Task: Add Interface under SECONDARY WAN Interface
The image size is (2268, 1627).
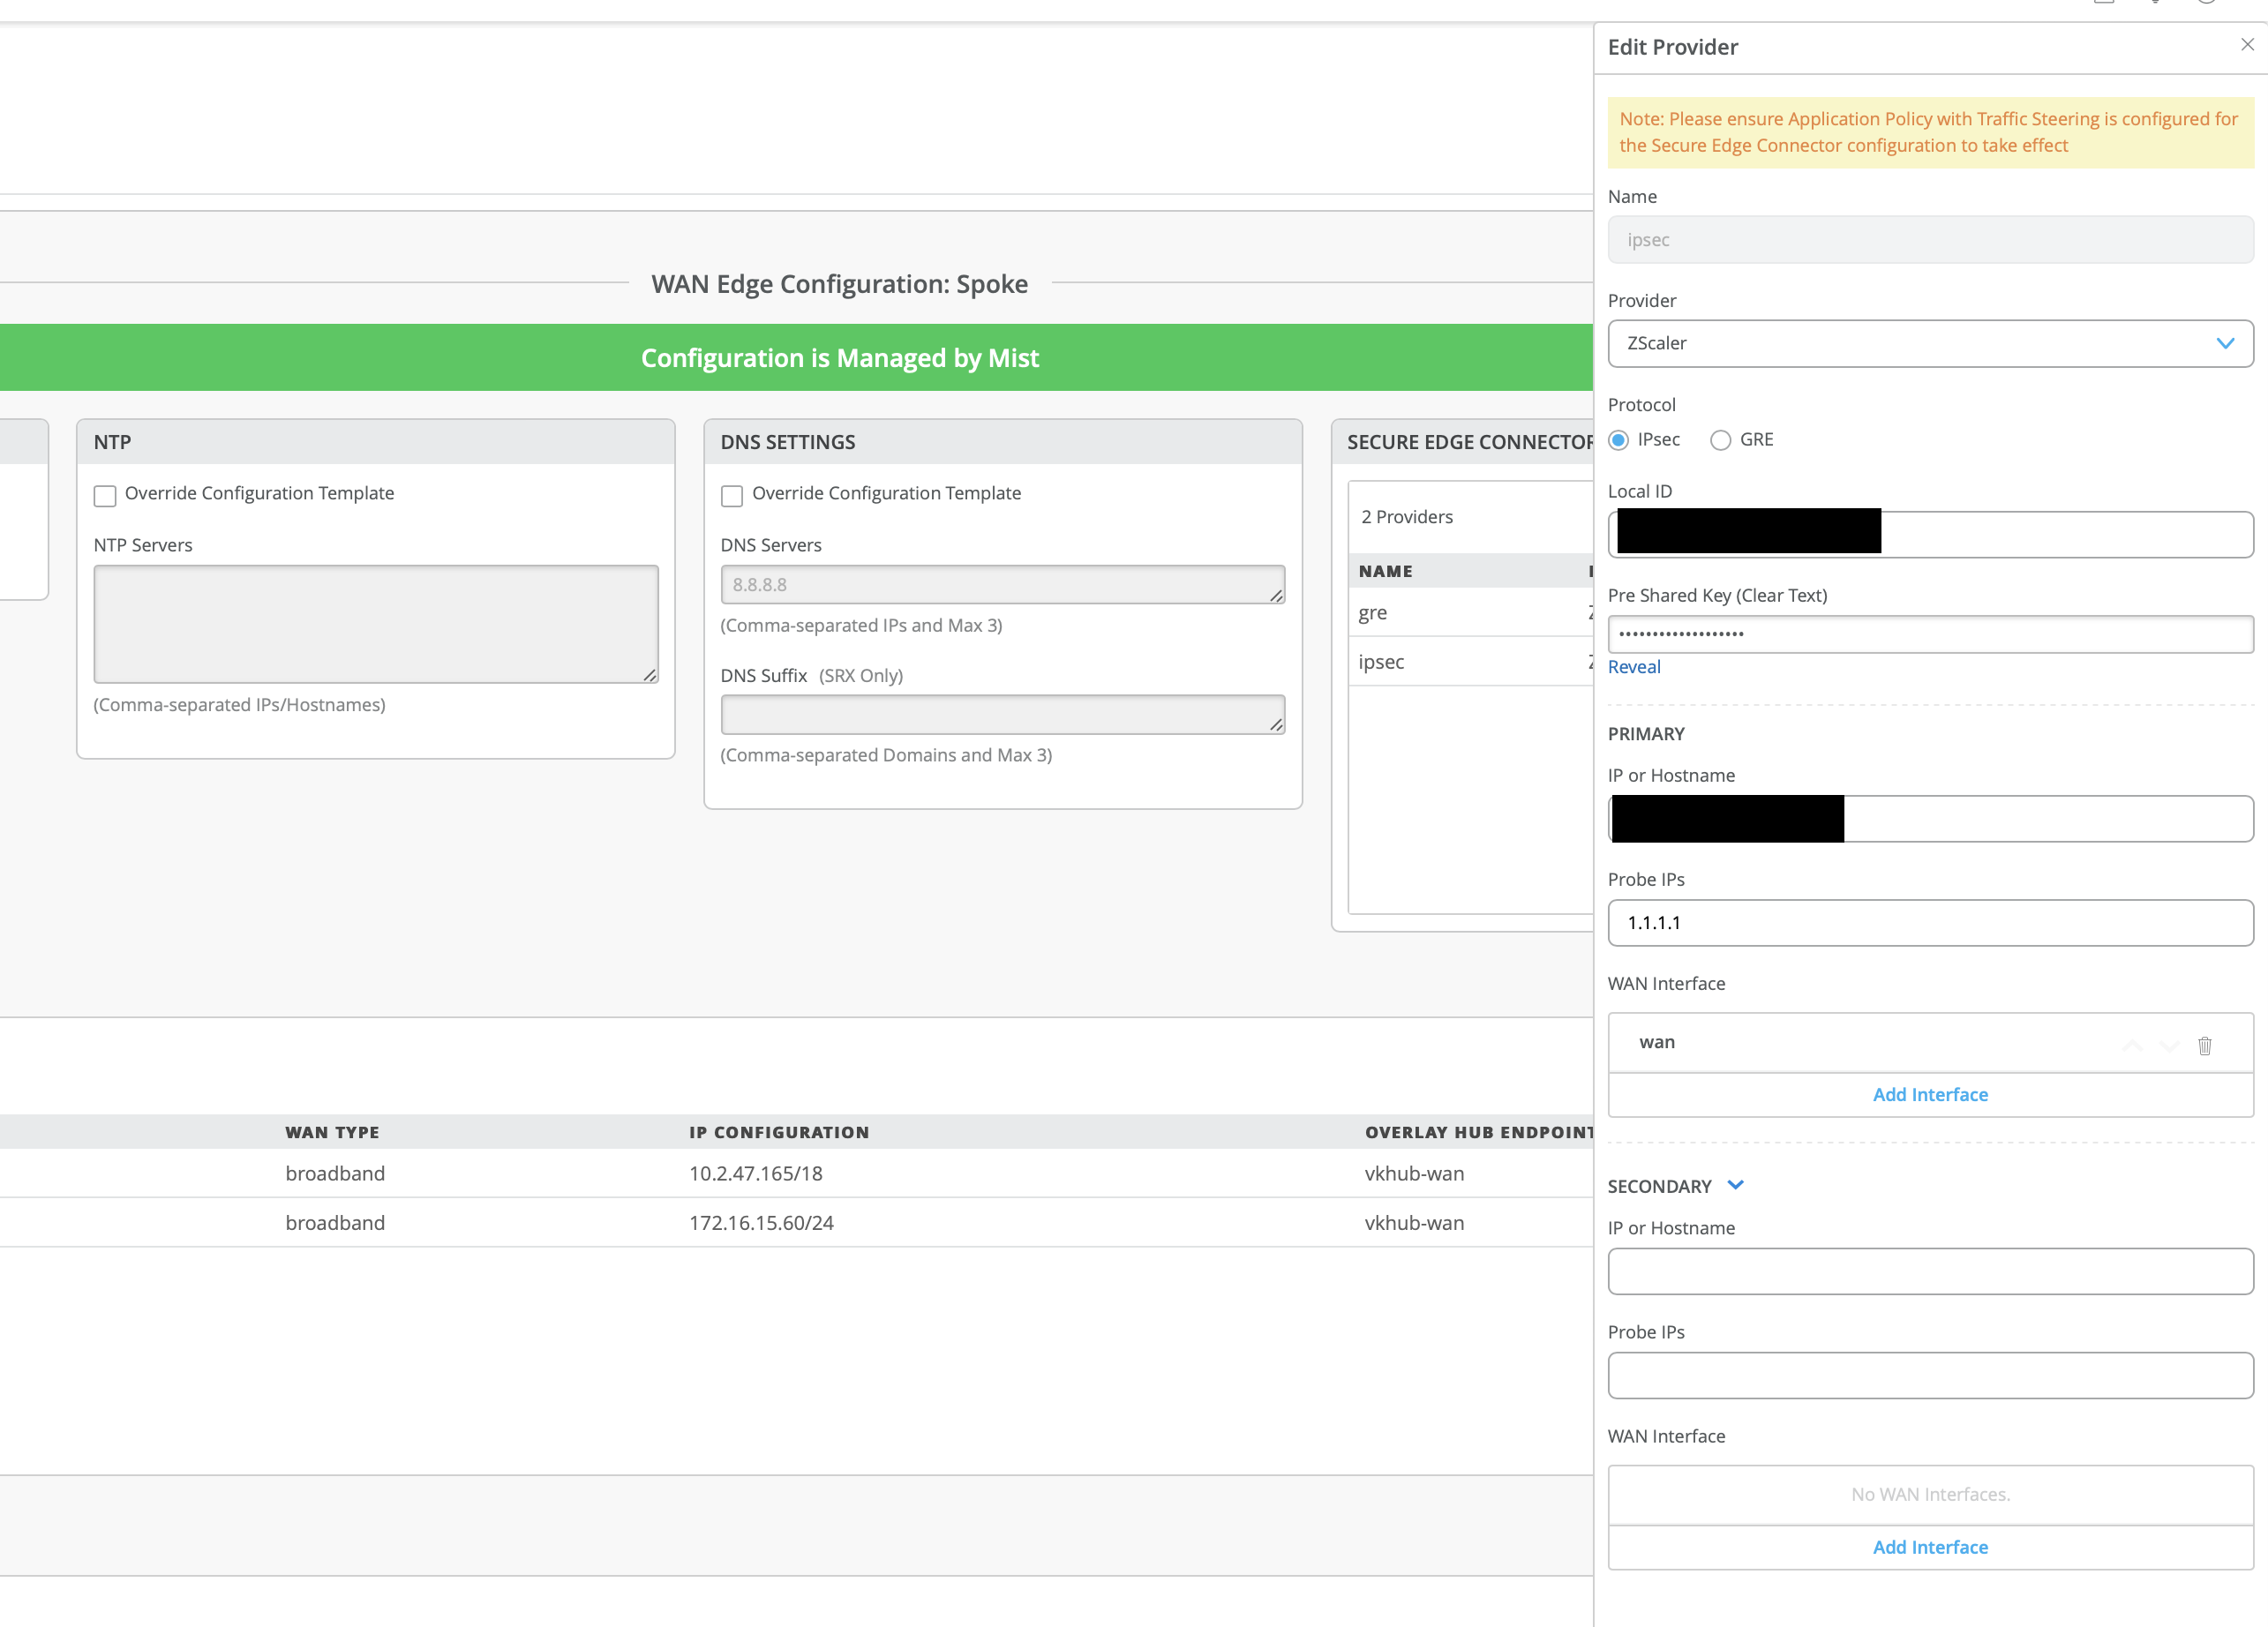Action: (1929, 1547)
